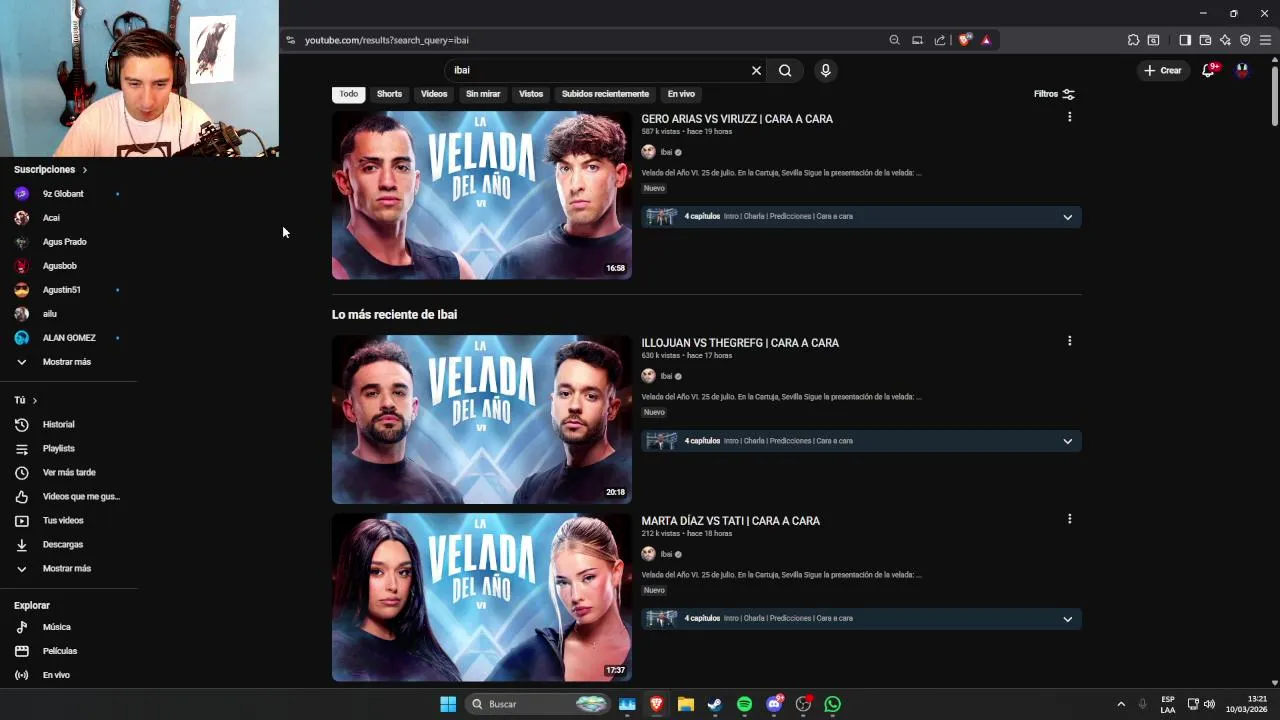
Task: Open Illojuan vs TheGrefg thumbnail
Action: click(x=482, y=419)
